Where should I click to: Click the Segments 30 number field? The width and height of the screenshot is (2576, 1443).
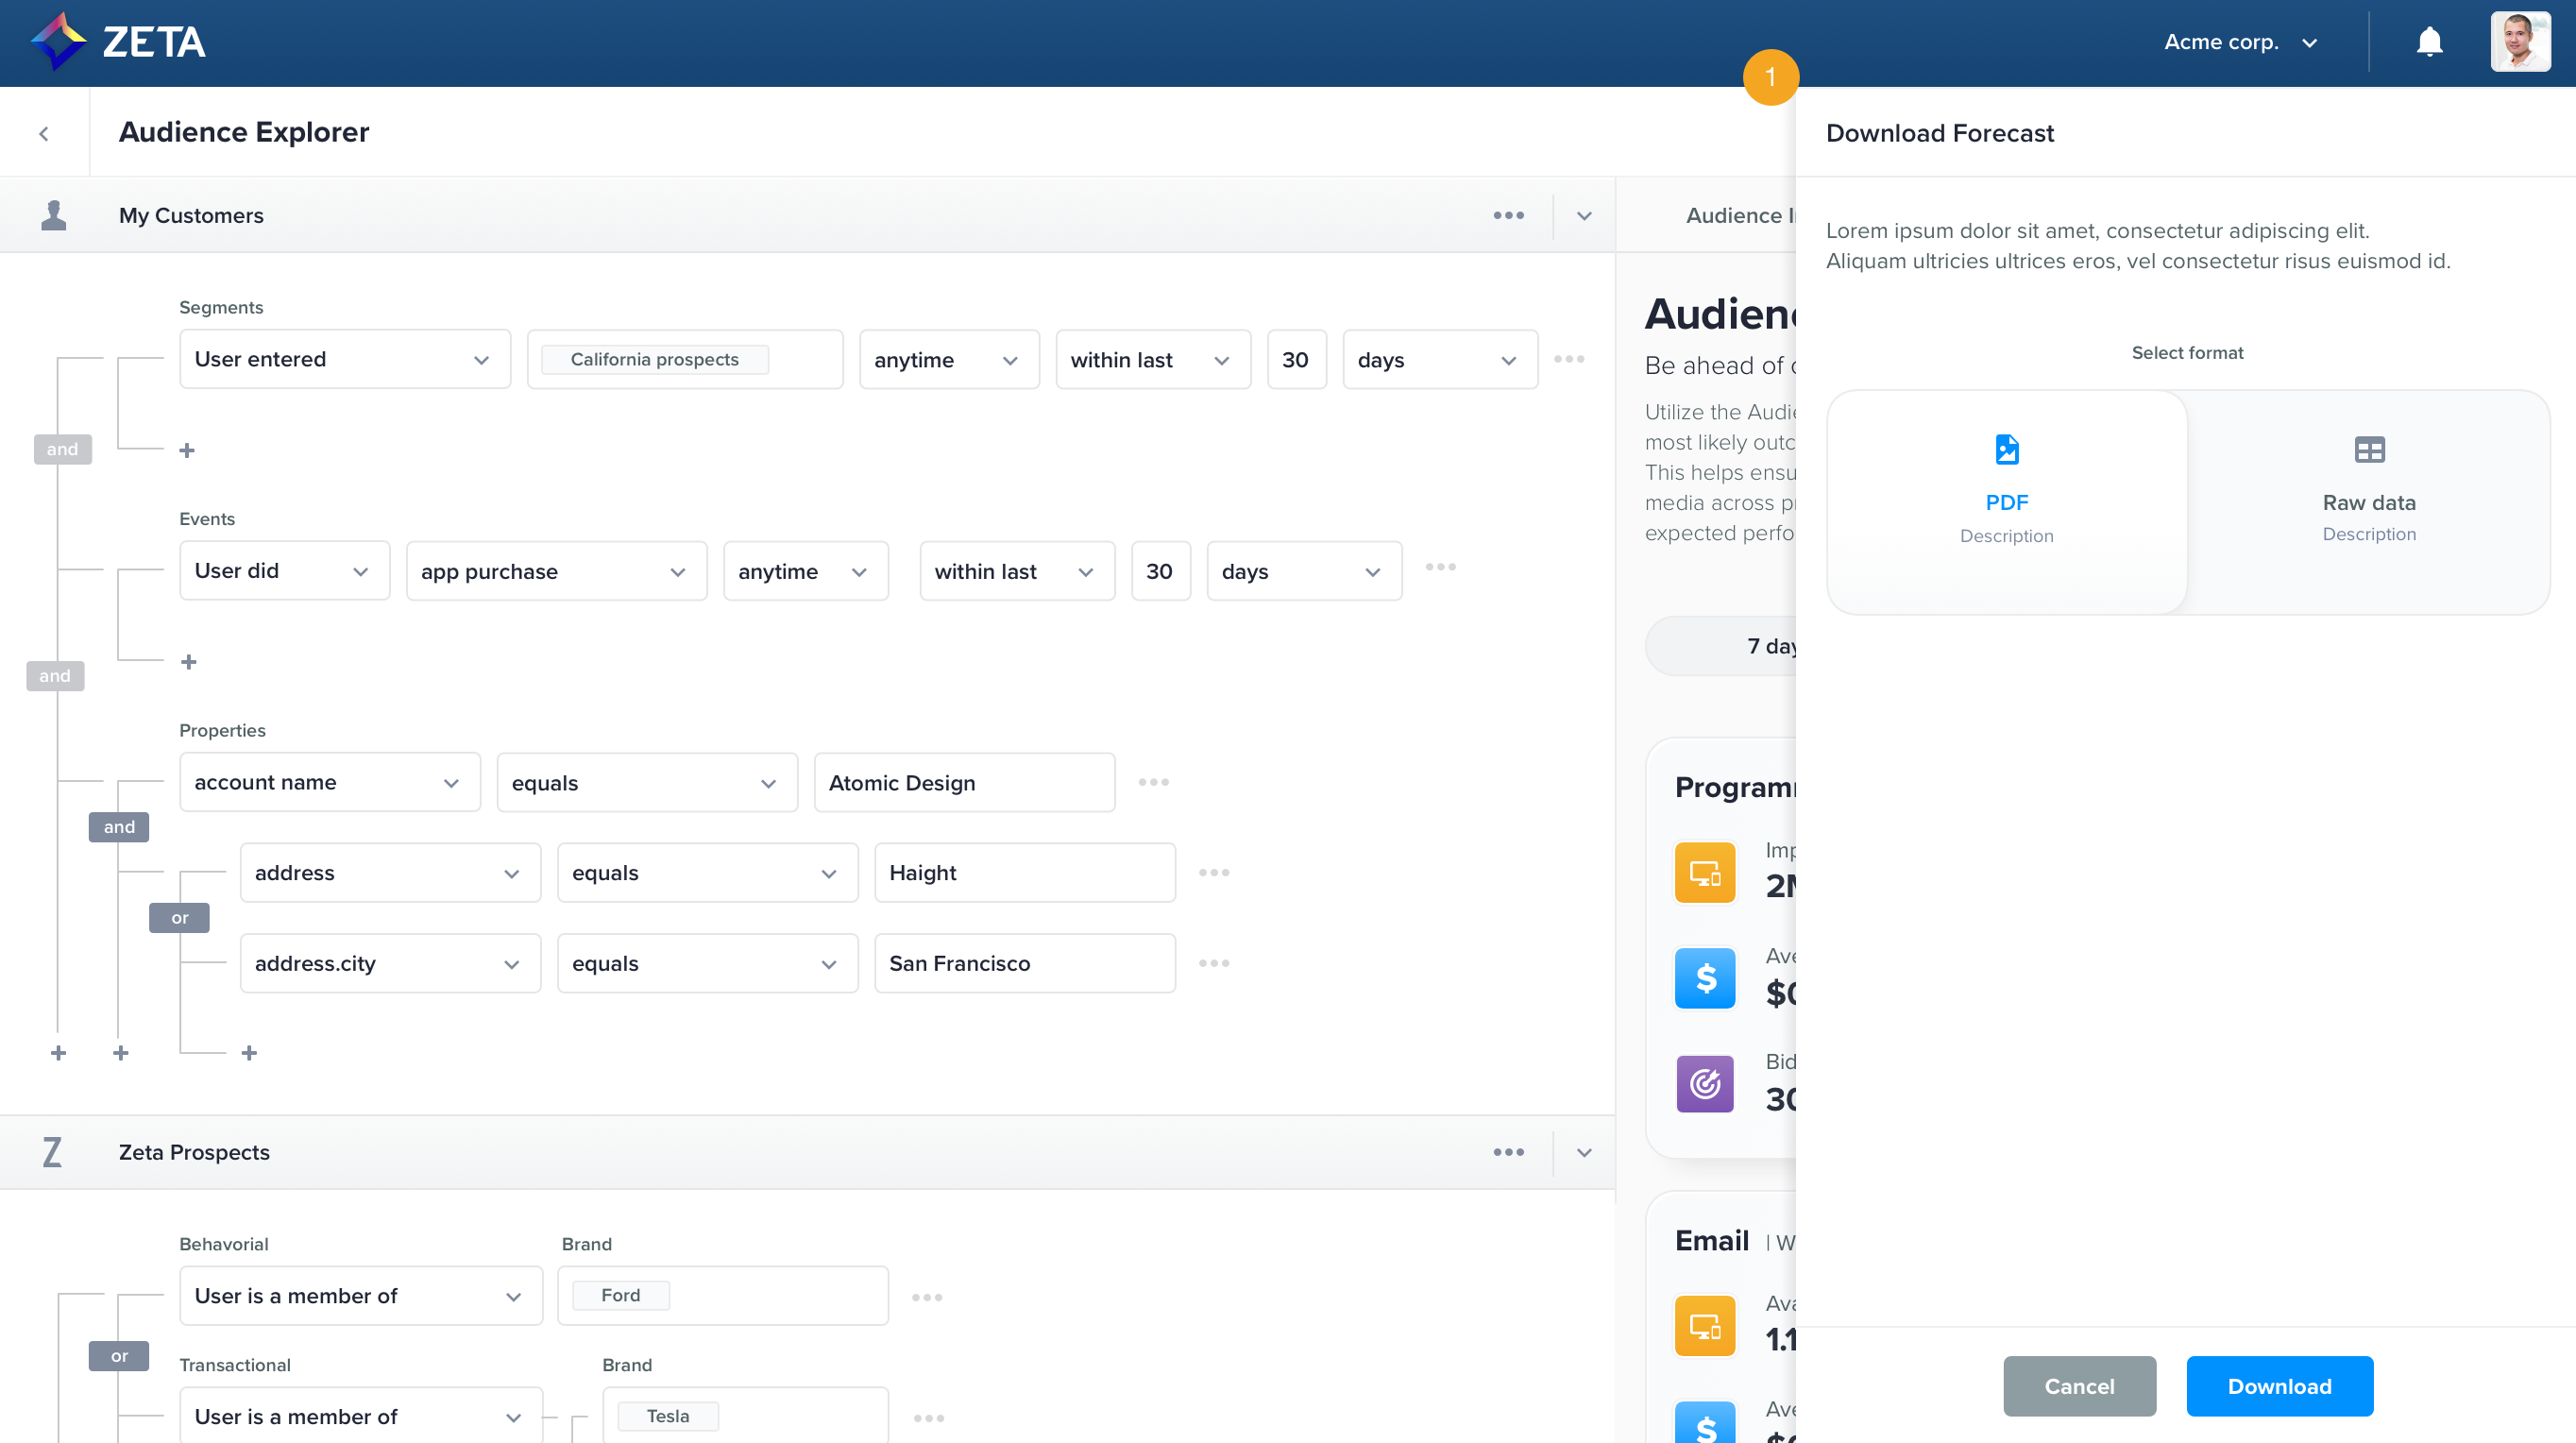(x=1296, y=359)
